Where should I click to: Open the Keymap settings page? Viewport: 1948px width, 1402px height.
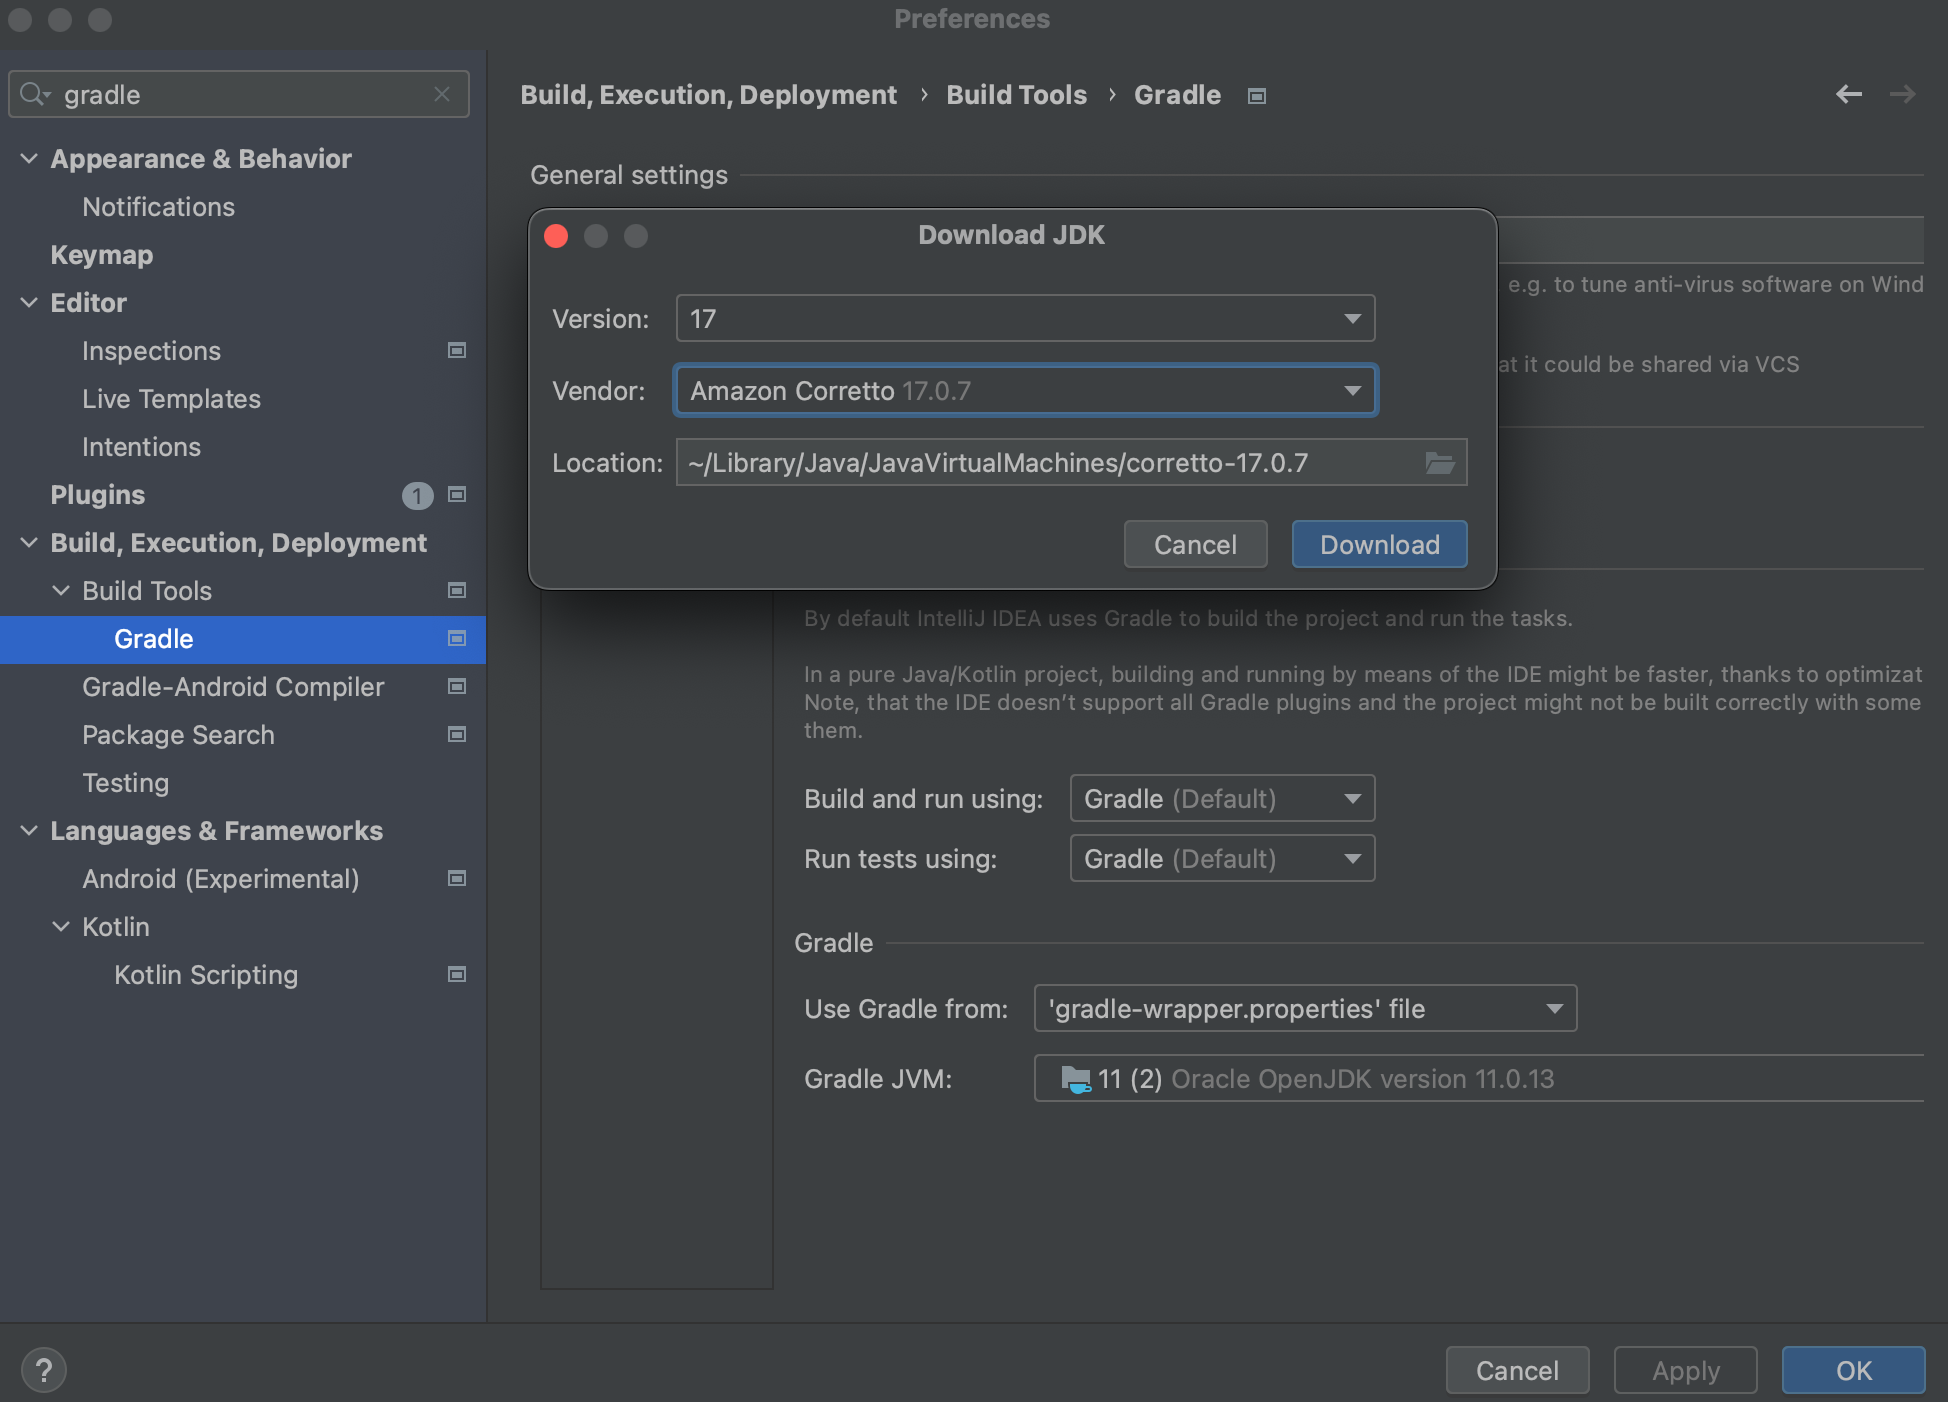click(102, 255)
